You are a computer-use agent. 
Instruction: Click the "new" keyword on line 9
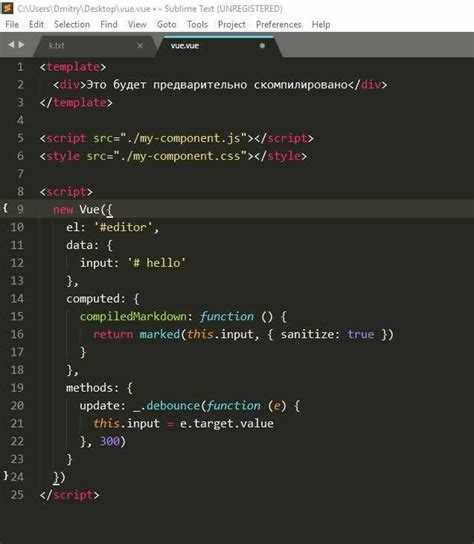point(63,210)
